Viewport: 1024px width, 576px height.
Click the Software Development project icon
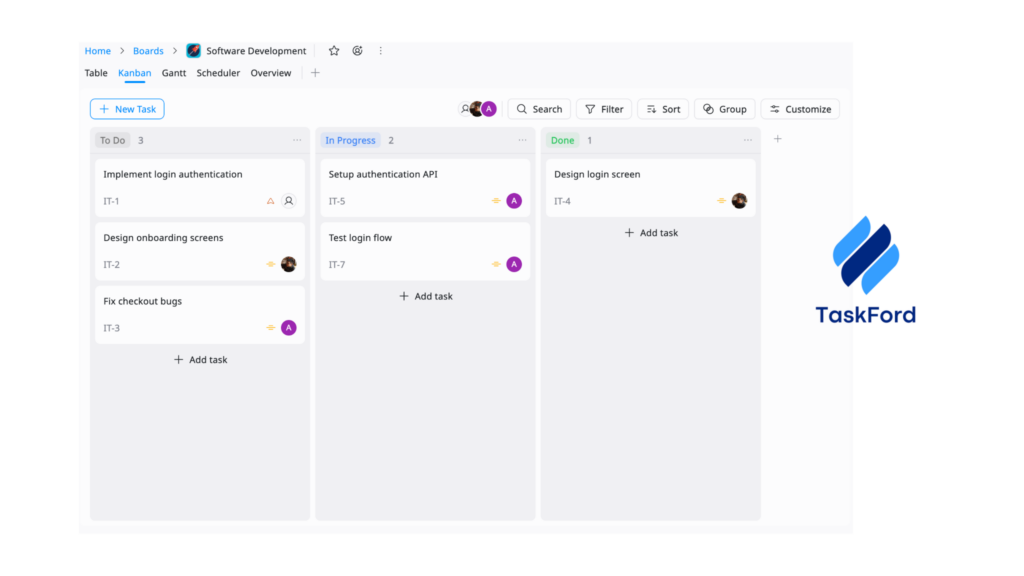(x=192, y=50)
